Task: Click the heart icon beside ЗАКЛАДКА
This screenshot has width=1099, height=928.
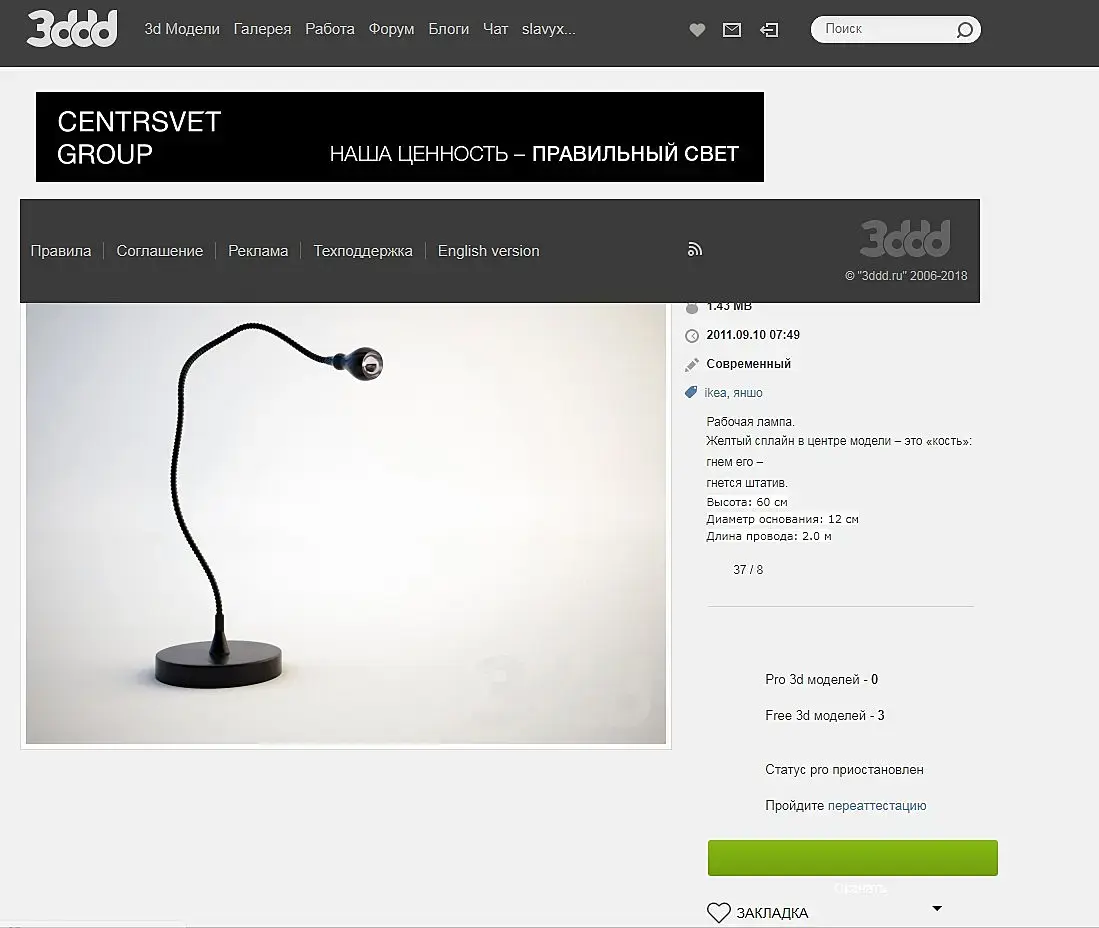Action: coord(718,912)
